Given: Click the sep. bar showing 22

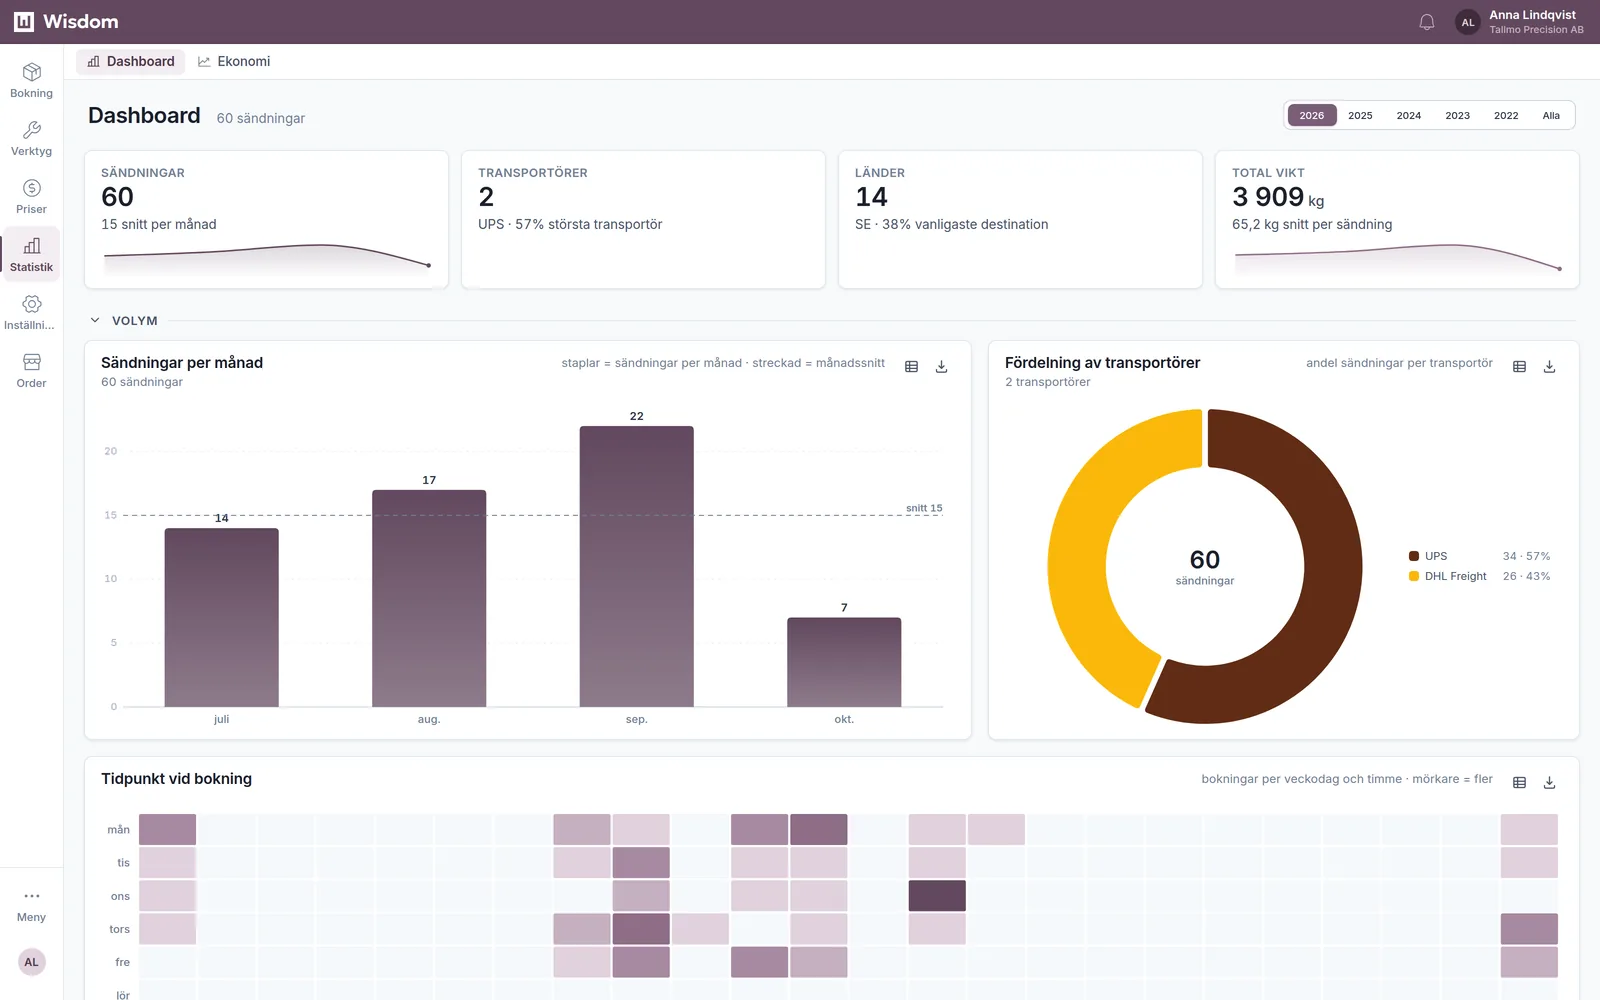Looking at the screenshot, I should coord(636,567).
